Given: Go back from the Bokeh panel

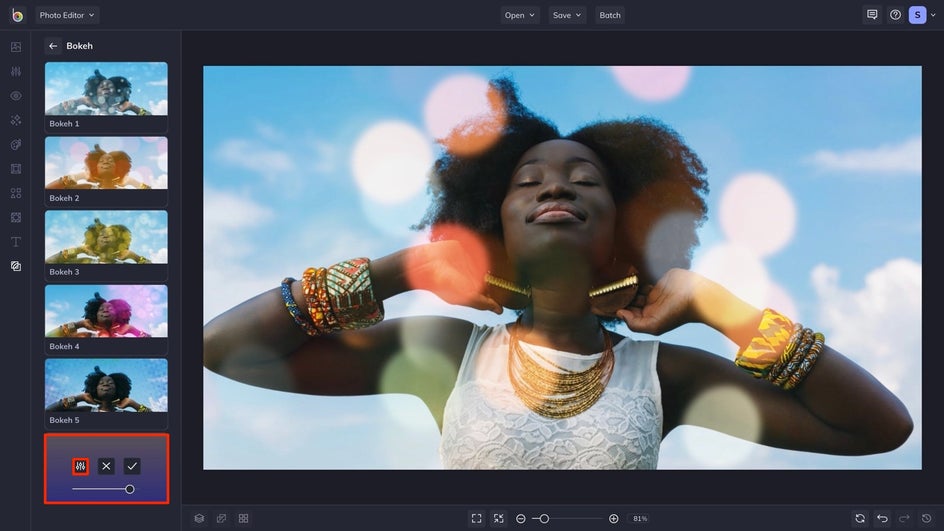Looking at the screenshot, I should tap(53, 46).
